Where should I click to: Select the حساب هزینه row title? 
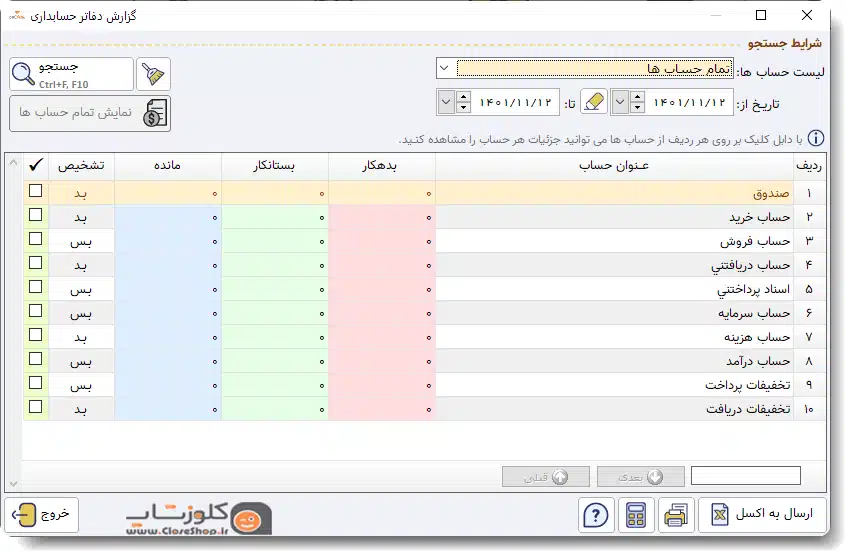(757, 337)
